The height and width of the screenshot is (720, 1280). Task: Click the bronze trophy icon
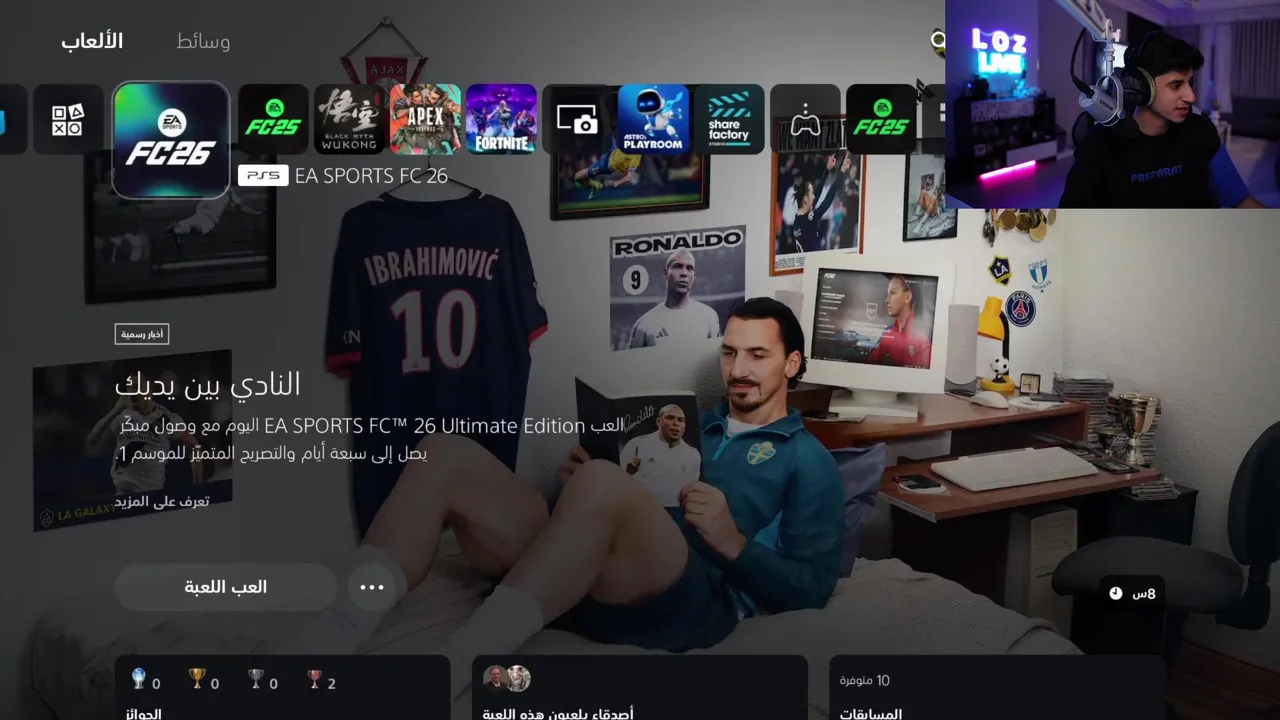pos(315,680)
